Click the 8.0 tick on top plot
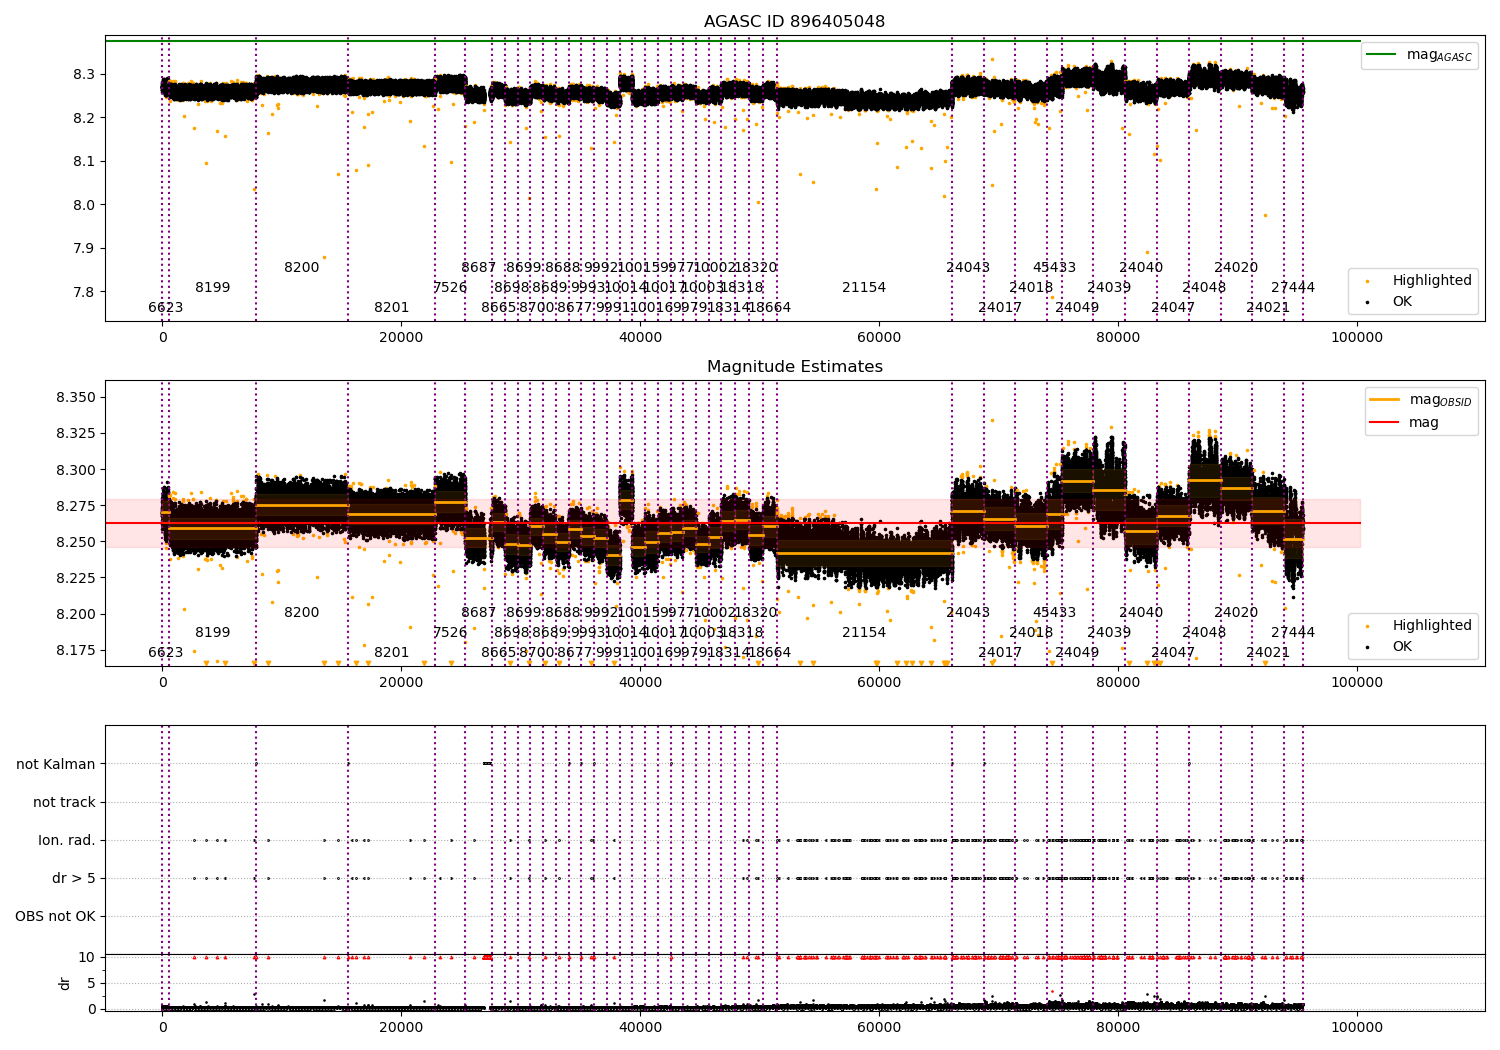The height and width of the screenshot is (1050, 1500). 83,205
